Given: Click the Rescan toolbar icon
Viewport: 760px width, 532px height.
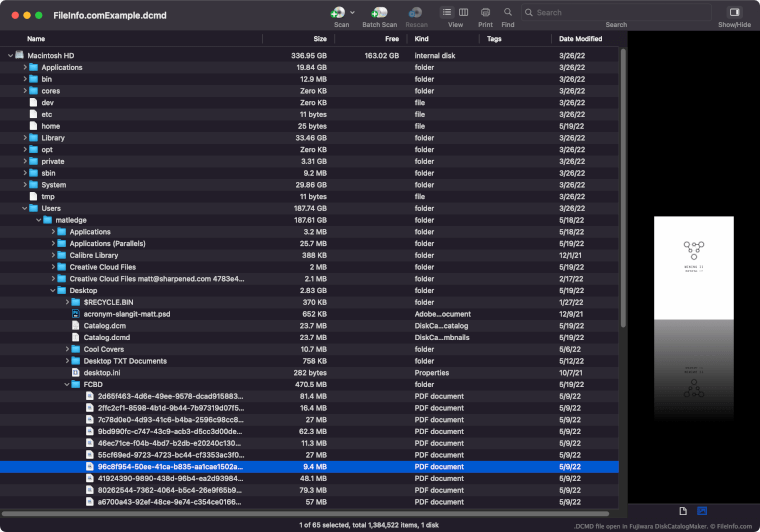Looking at the screenshot, I should (x=417, y=12).
